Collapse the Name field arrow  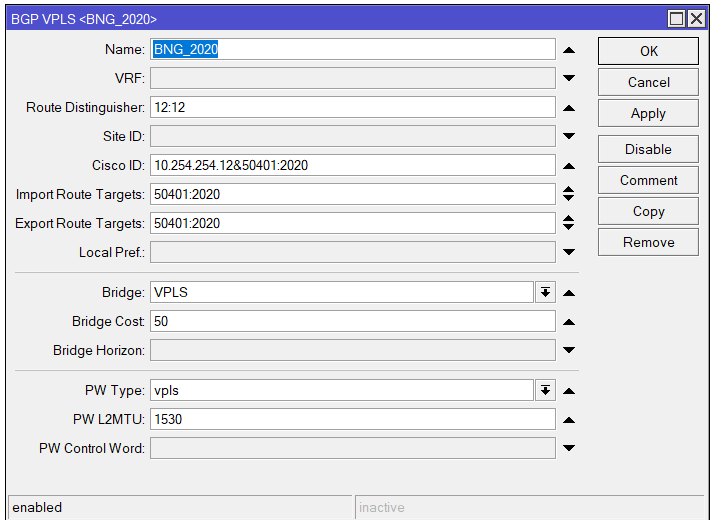point(569,50)
